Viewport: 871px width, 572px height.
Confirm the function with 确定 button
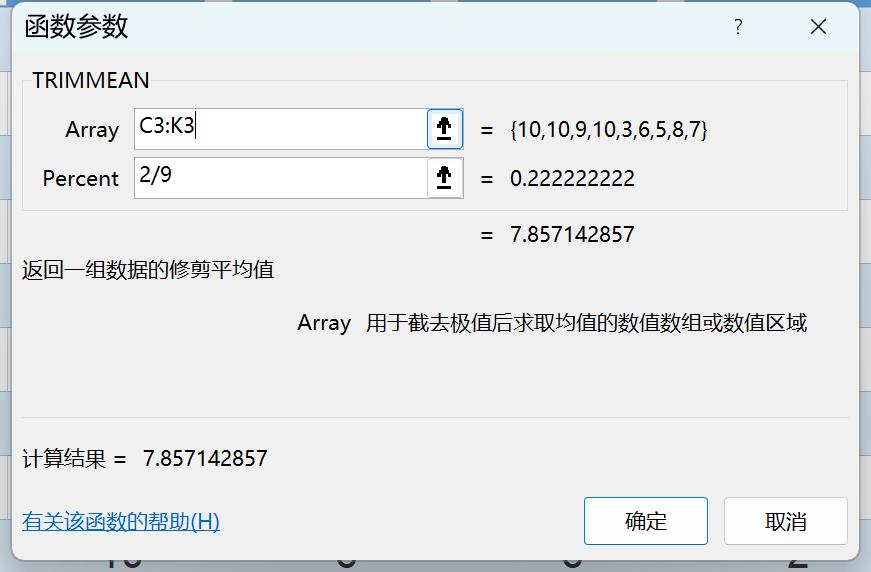(x=645, y=521)
